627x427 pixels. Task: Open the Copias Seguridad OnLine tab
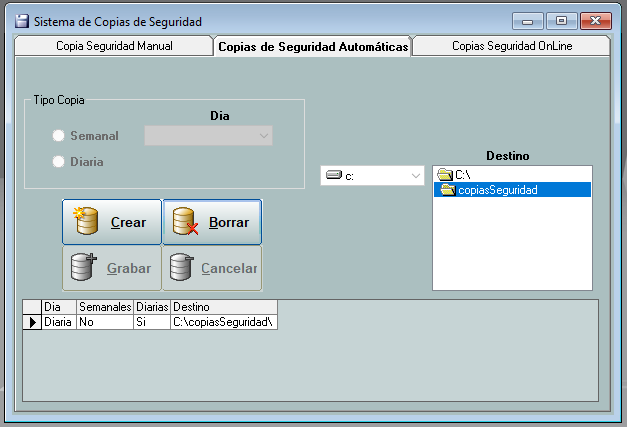point(511,46)
